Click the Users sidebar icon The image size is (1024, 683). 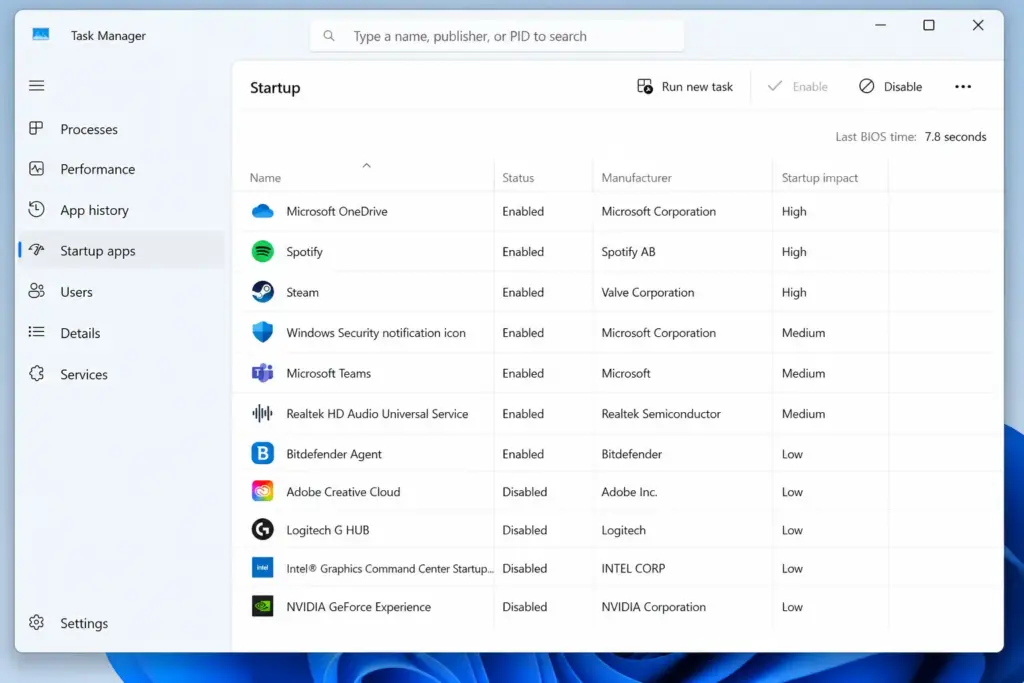click(x=37, y=291)
